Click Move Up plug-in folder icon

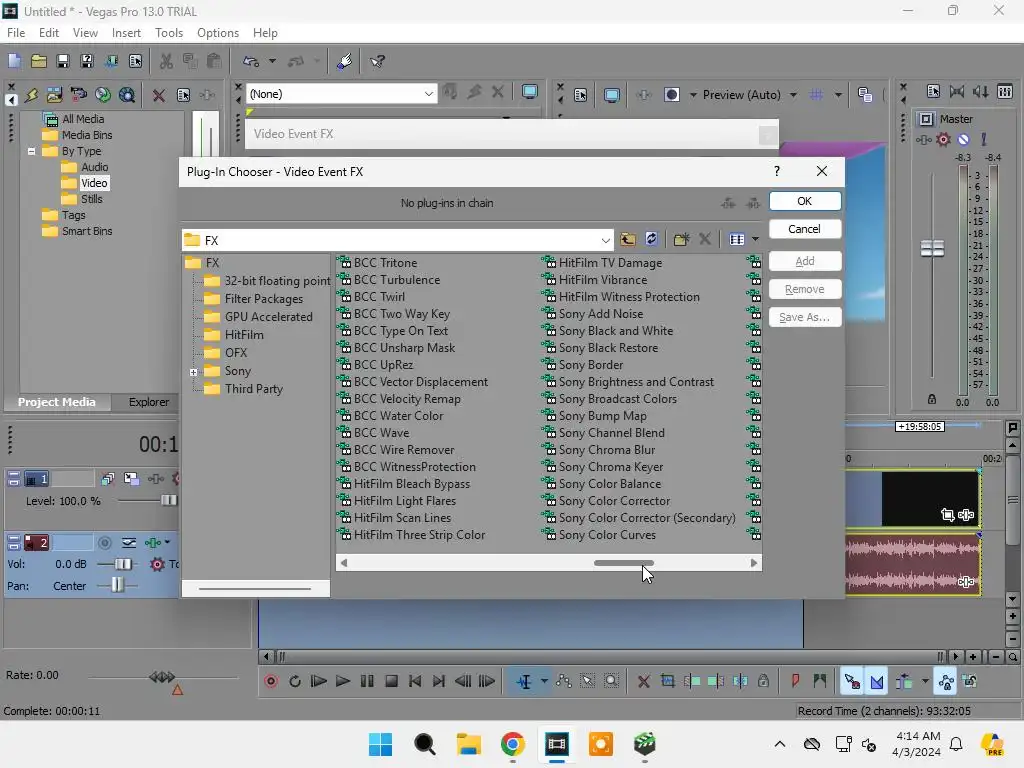click(628, 239)
